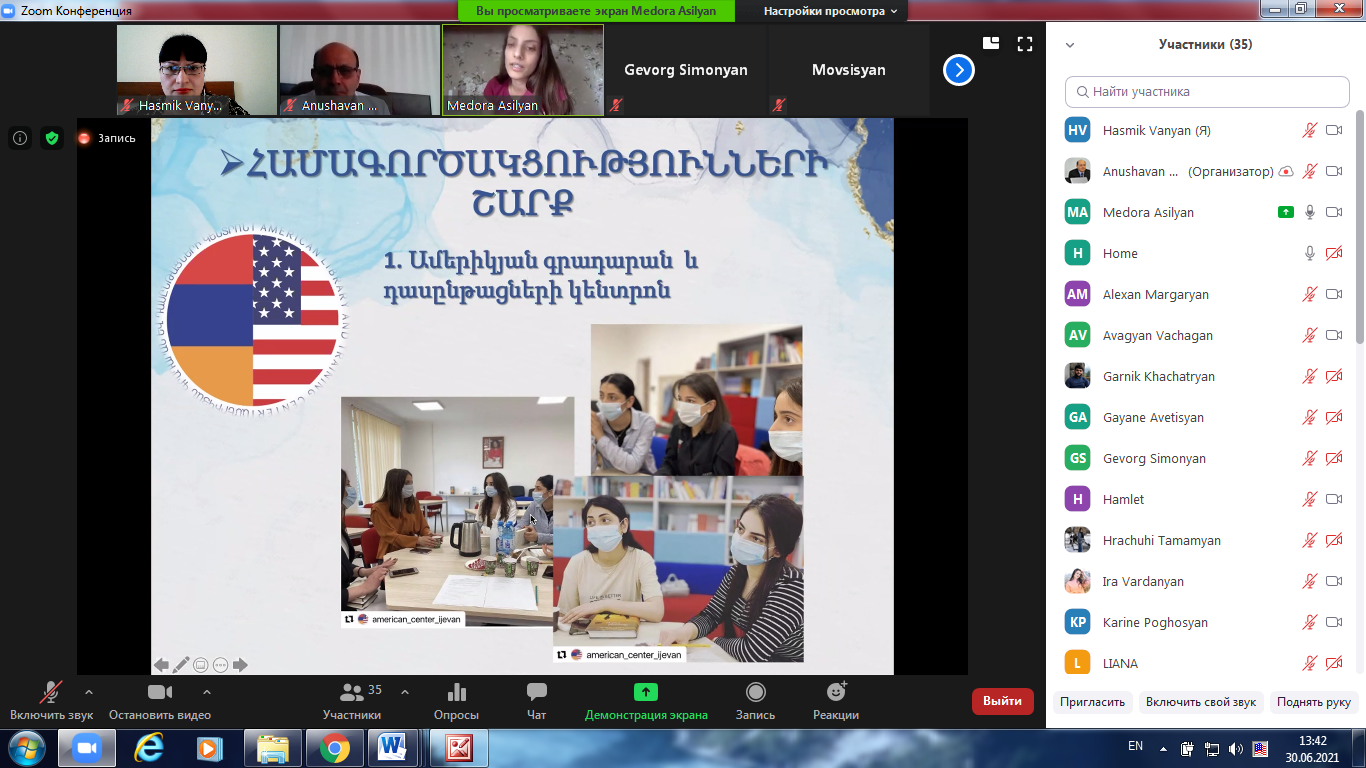This screenshot has width=1366, height=768.
Task: Click Karine Poghosyan's muted microphone icon
Action: (x=1310, y=622)
